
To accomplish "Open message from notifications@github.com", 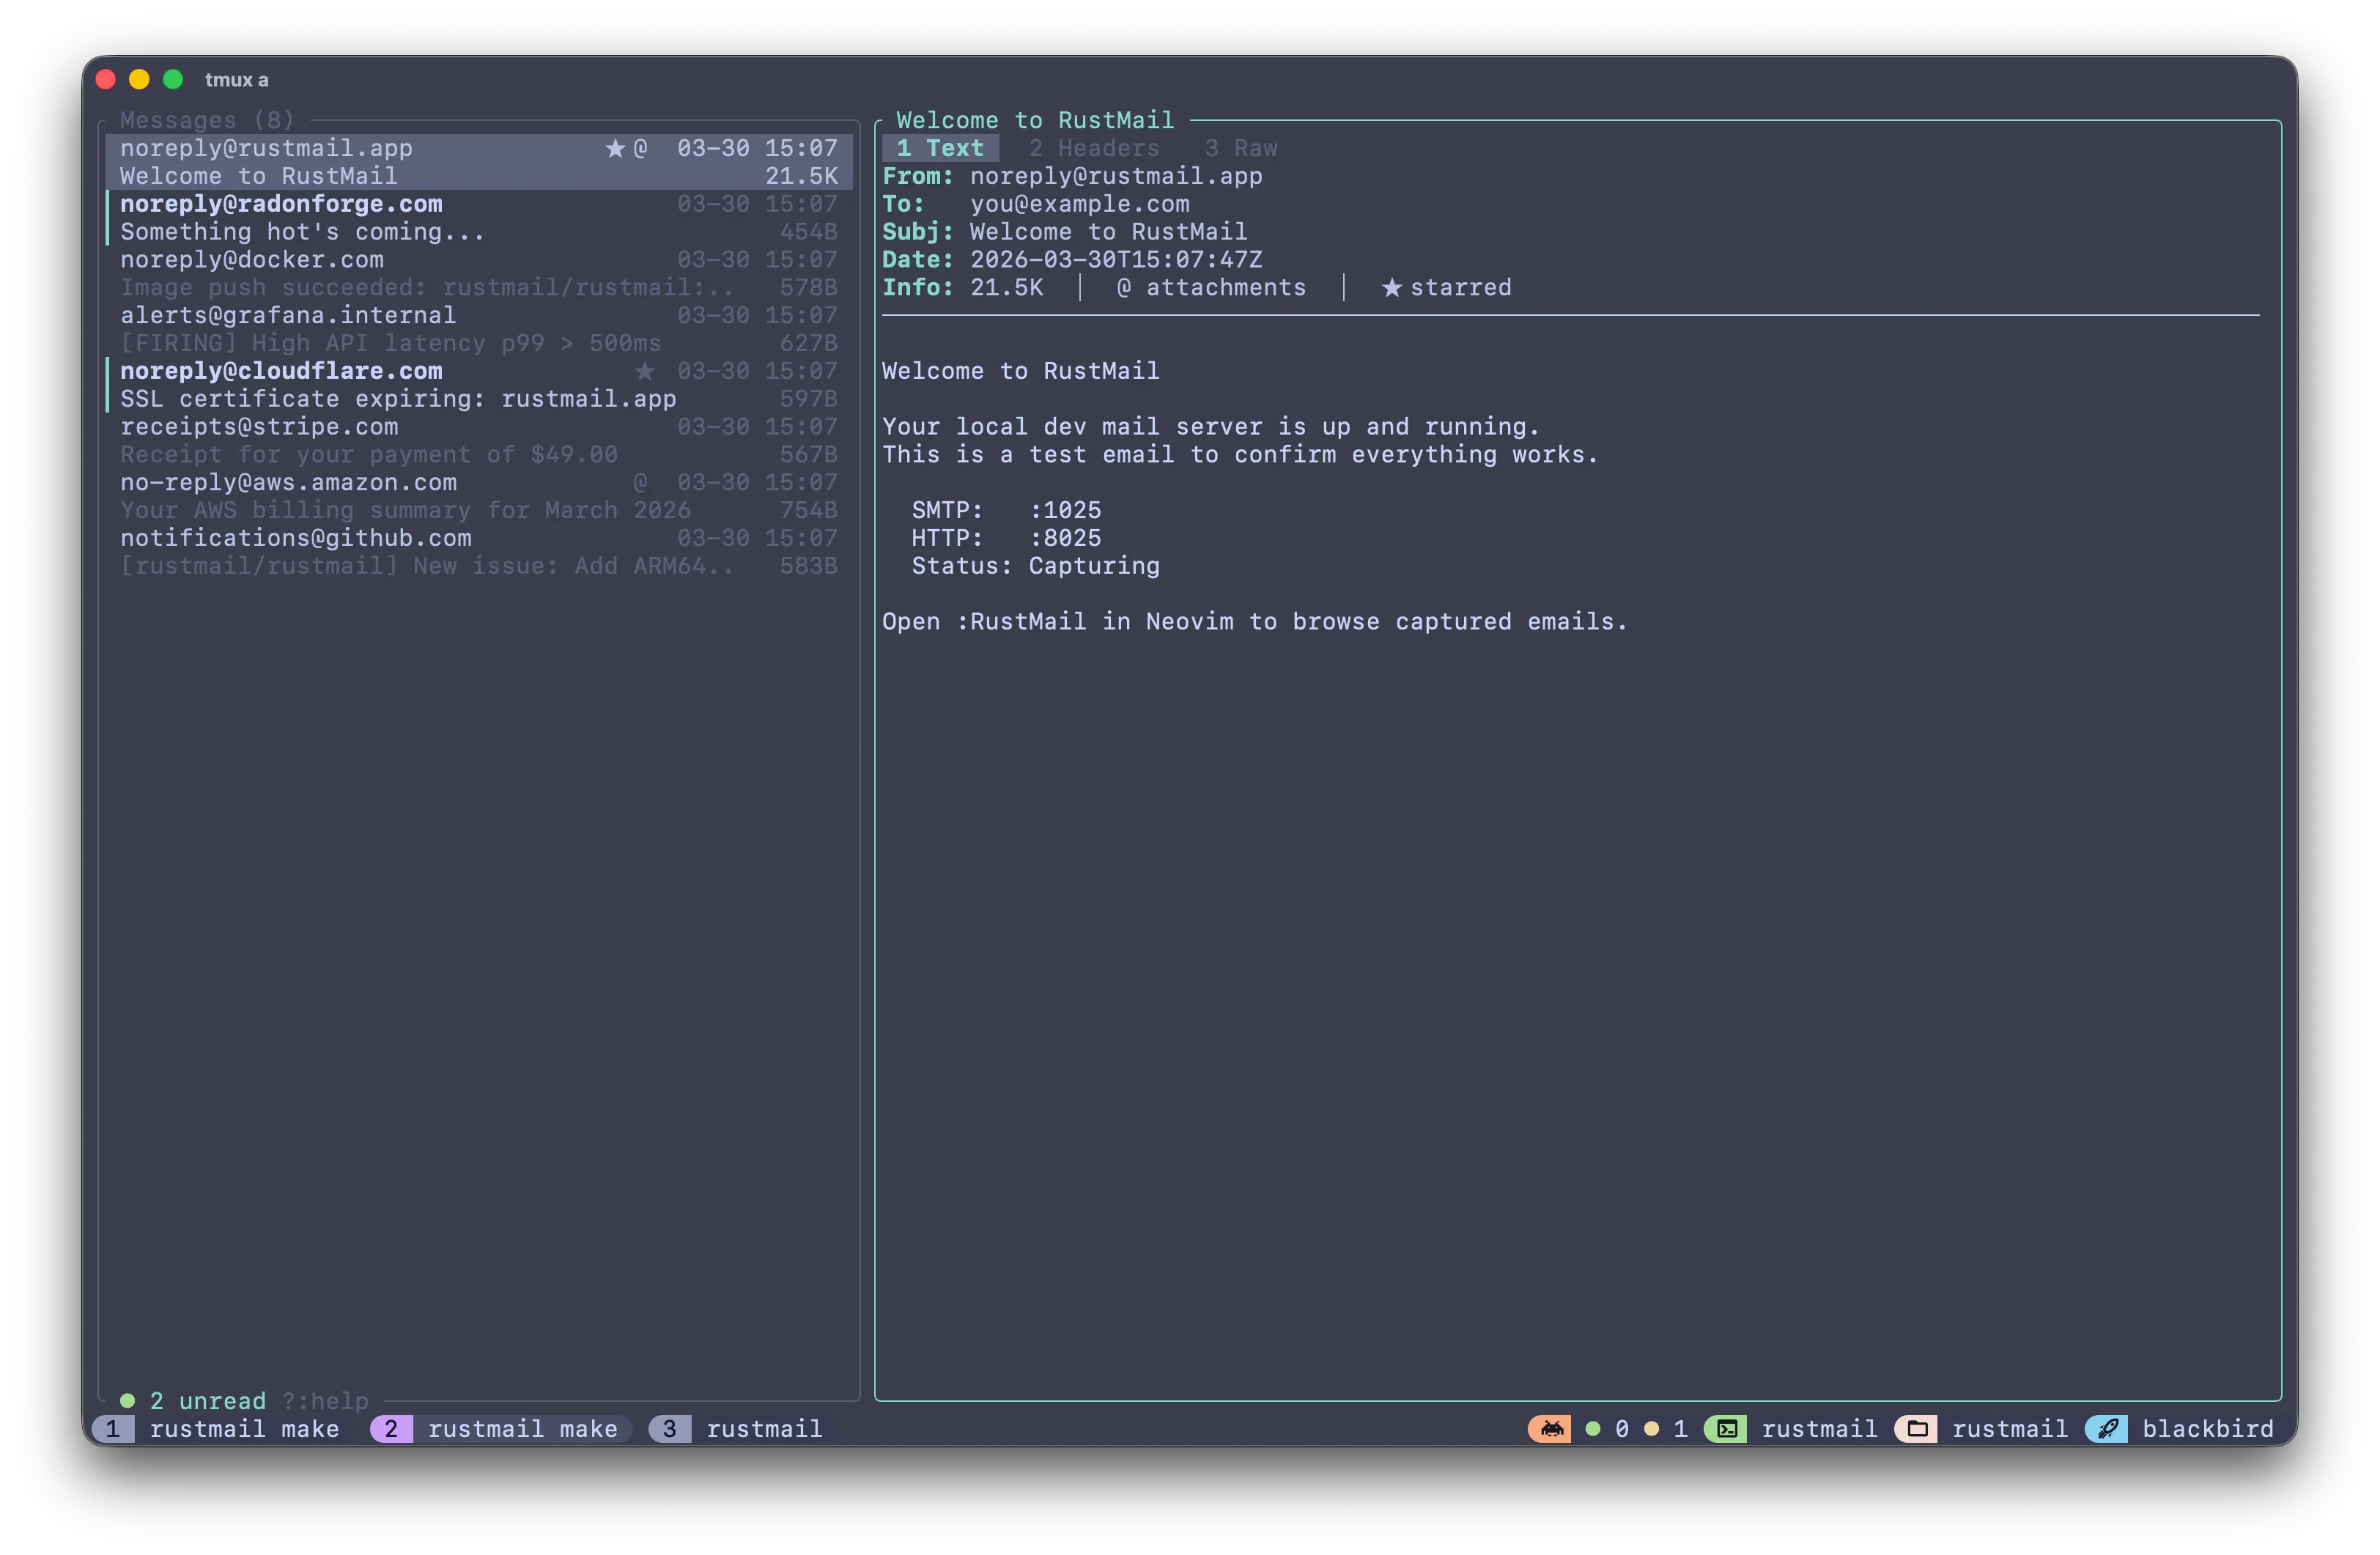I will coord(478,552).
